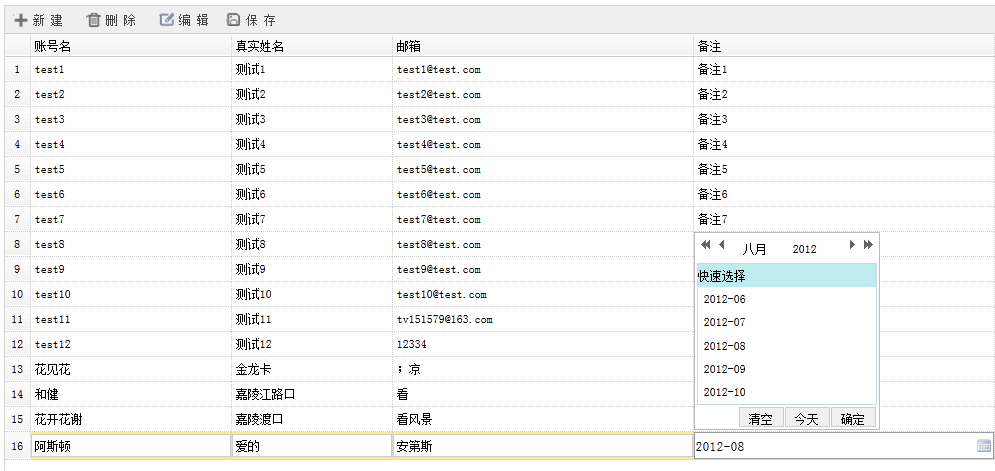
Task: Click the 测试6 real name cell
Action: (x=312, y=194)
